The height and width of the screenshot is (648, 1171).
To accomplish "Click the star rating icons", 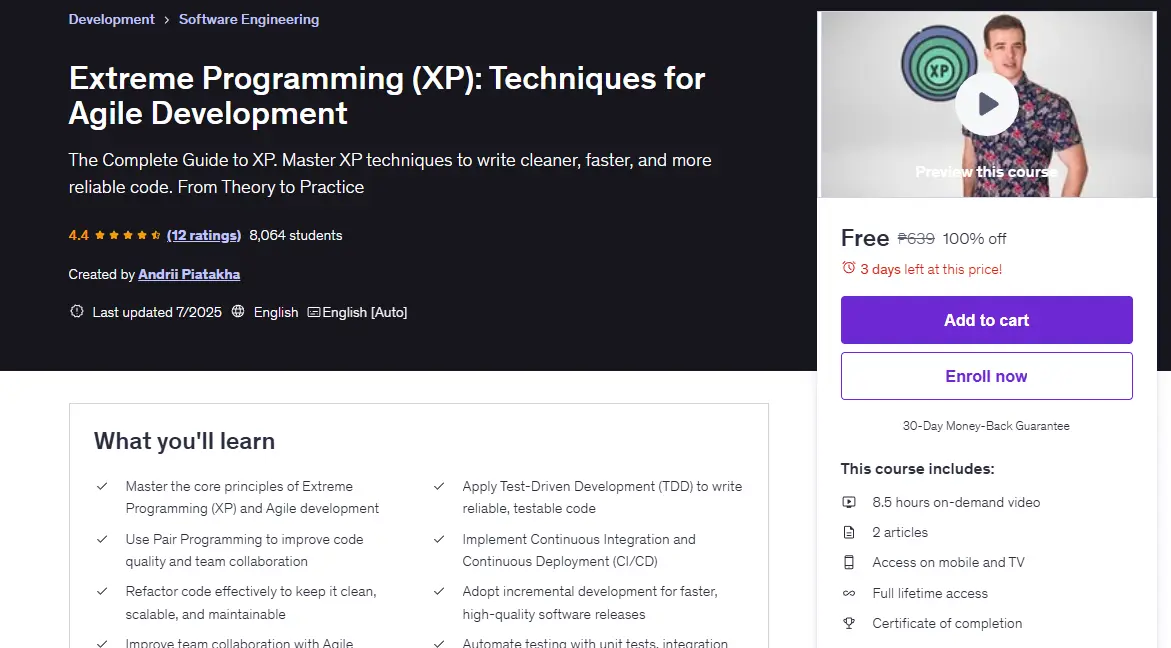I will tap(128, 235).
